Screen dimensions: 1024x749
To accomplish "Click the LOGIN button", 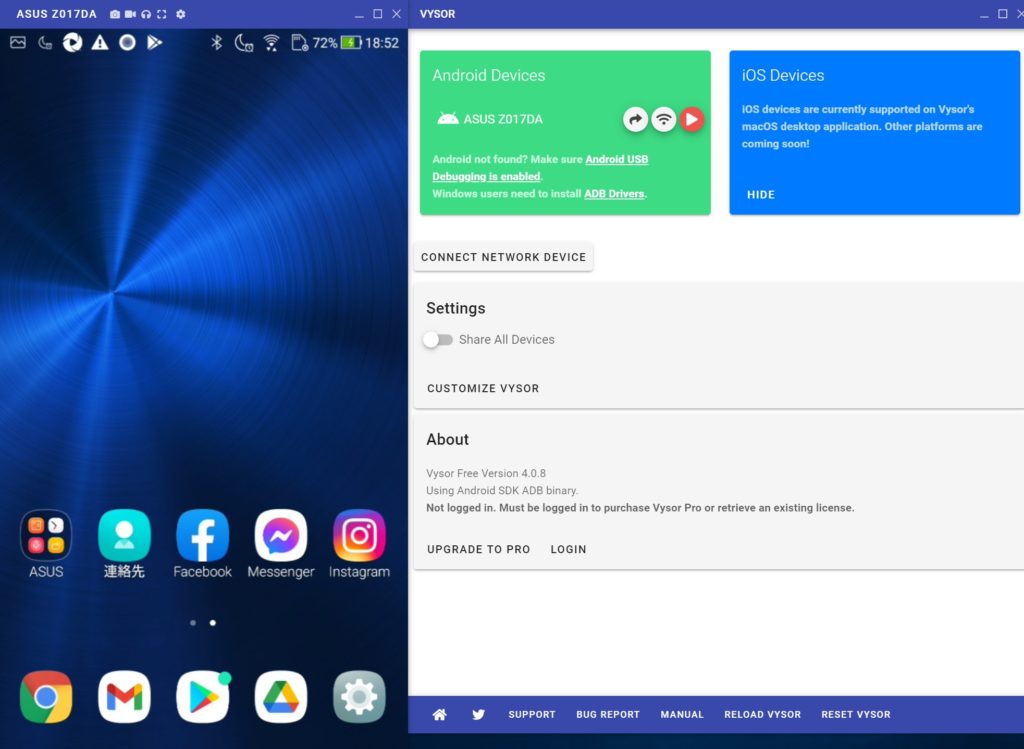I will click(x=568, y=550).
